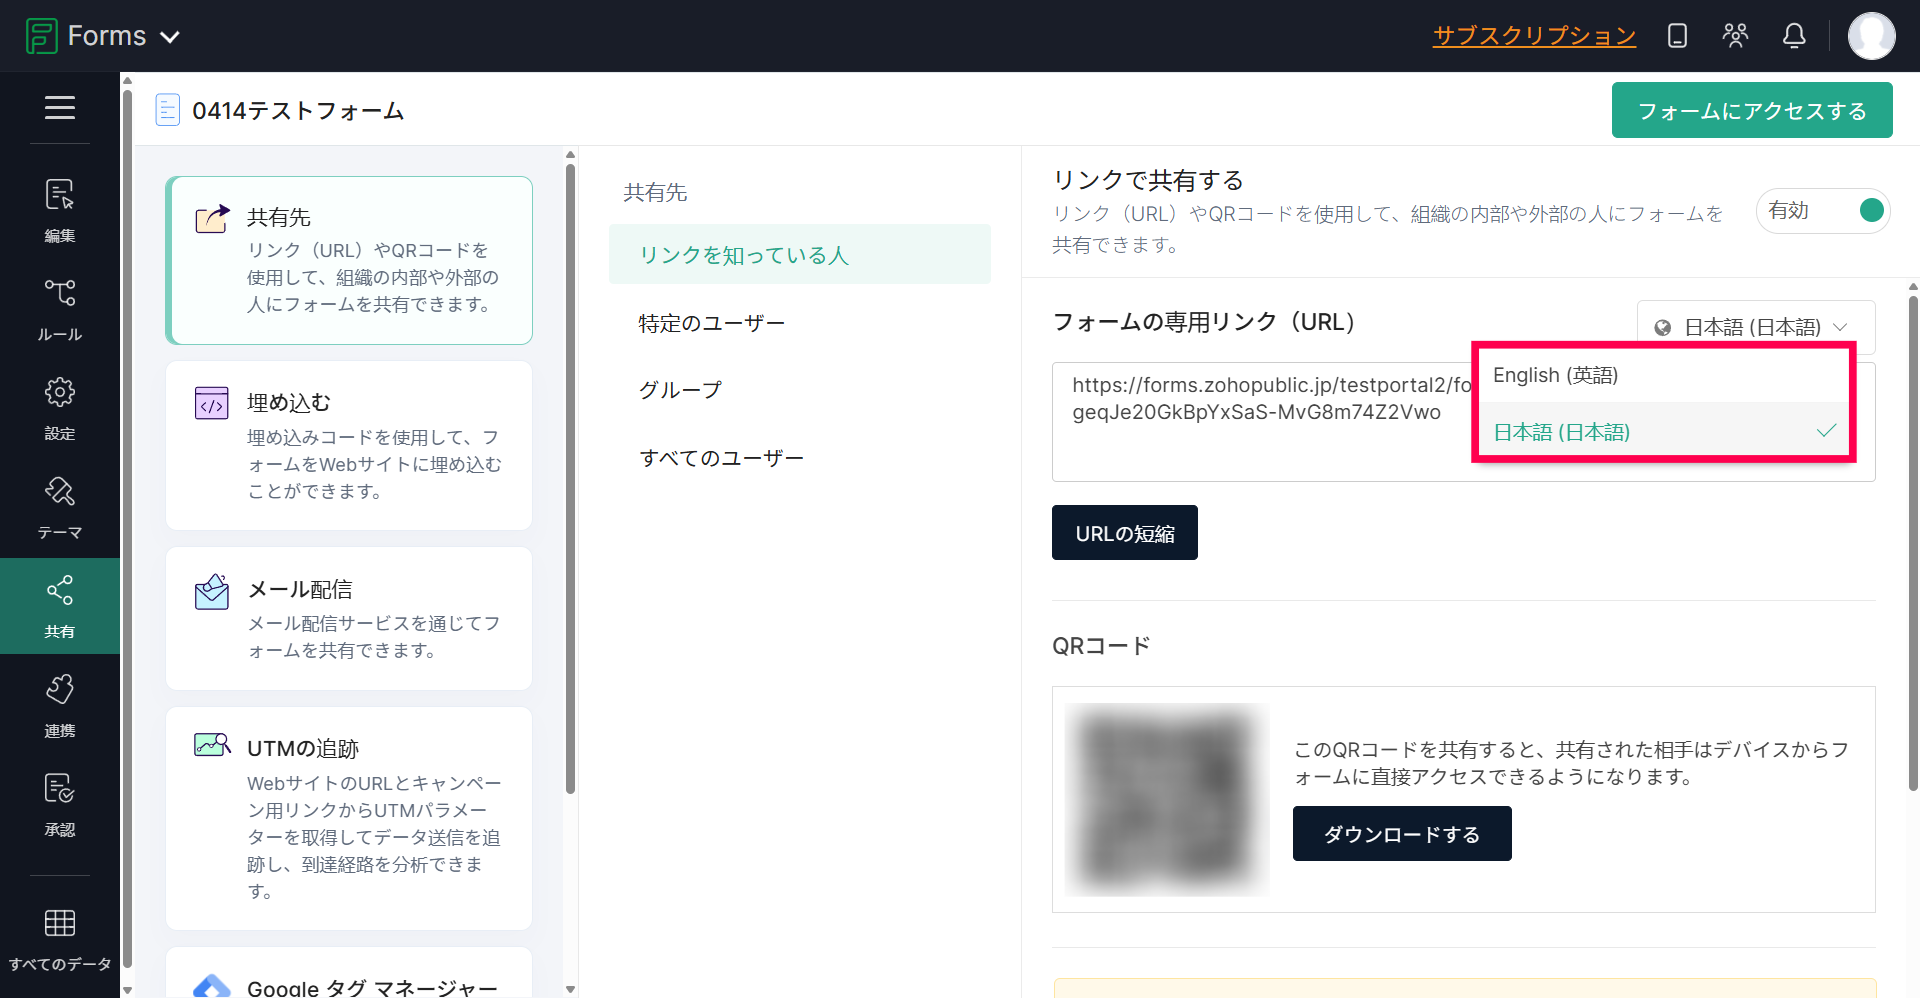Collapse the 日本語 language dropdown
The height and width of the screenshot is (998, 1920).
(x=1755, y=327)
